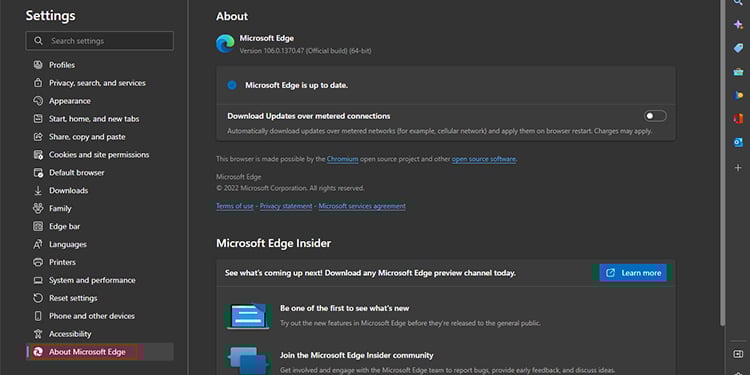Open the Shopping tag icon in sidebar
Screen dimensions: 750x375
click(x=738, y=48)
